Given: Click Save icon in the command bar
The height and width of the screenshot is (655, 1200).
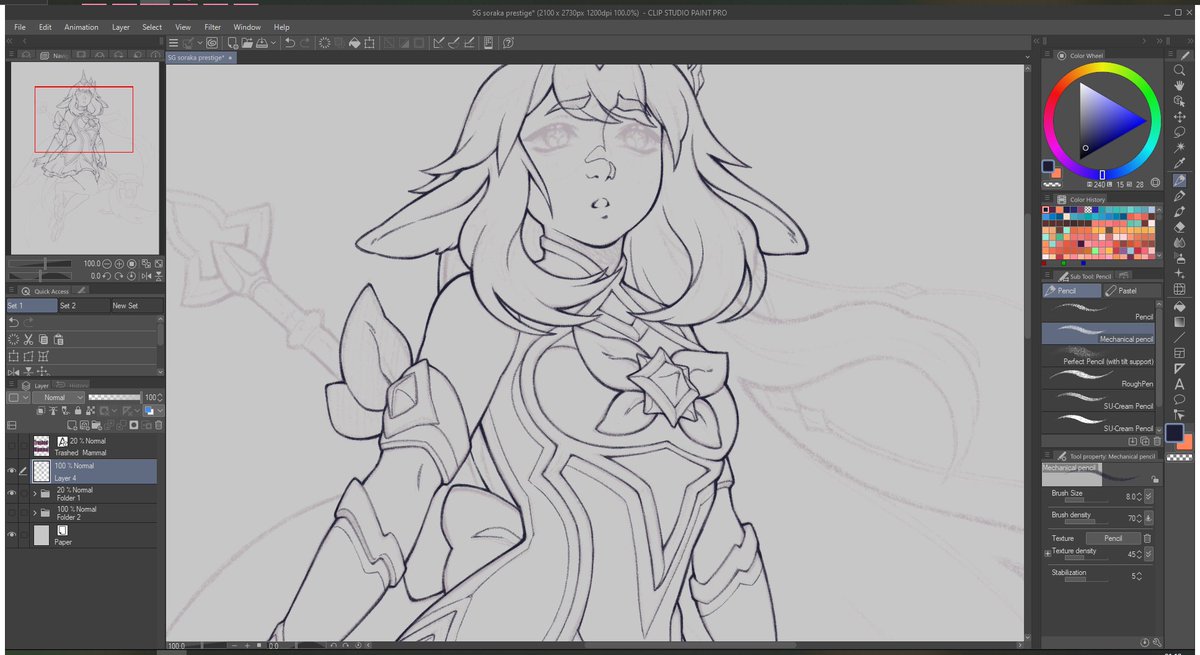Looking at the screenshot, I should tap(262, 43).
